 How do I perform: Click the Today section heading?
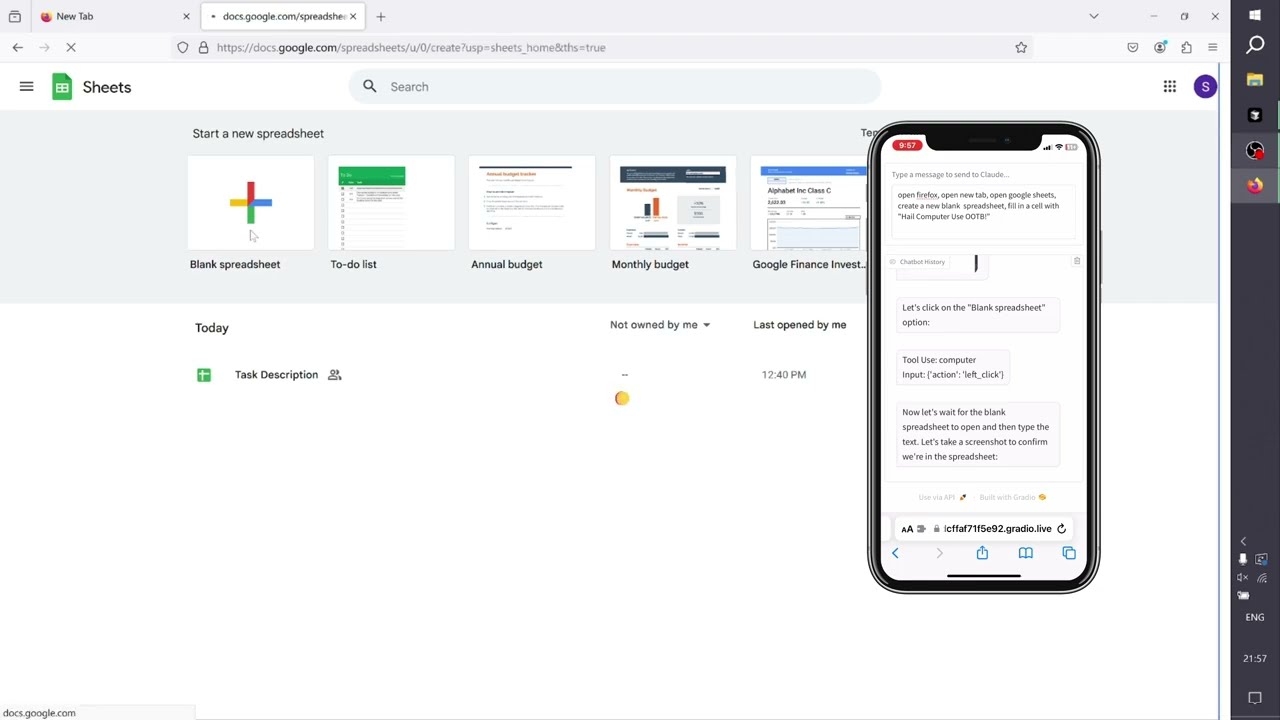(212, 328)
